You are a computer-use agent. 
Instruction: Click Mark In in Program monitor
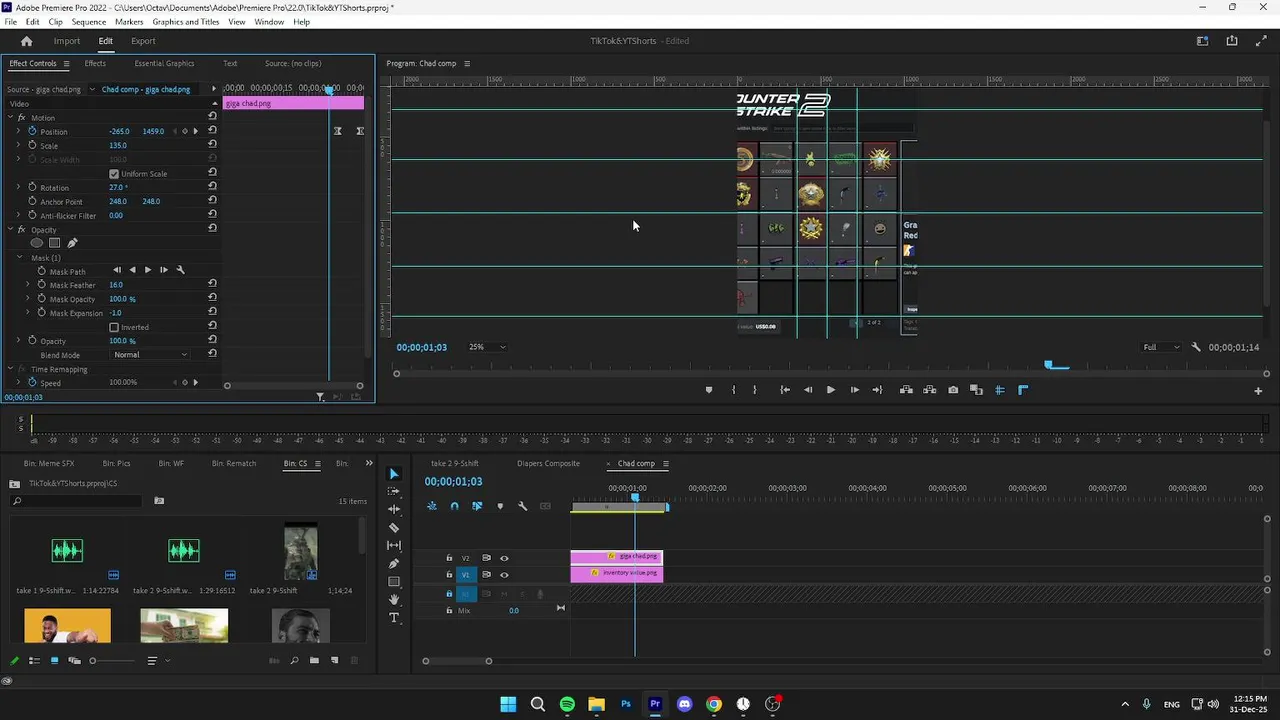[x=733, y=390]
